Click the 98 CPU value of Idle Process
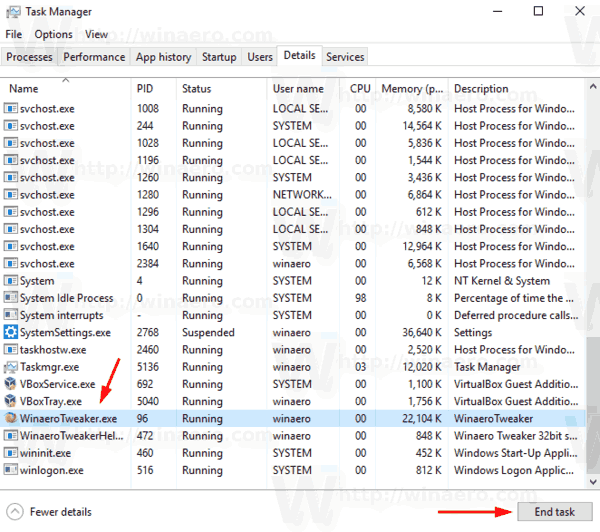Image resolution: width=600 pixels, height=532 pixels. click(x=360, y=298)
